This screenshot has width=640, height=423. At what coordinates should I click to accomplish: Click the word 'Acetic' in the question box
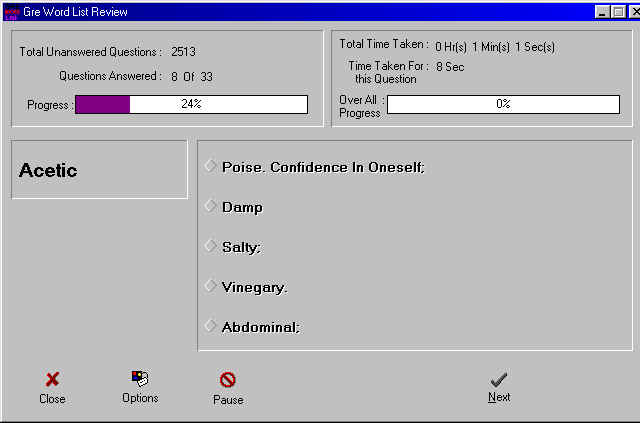48,171
